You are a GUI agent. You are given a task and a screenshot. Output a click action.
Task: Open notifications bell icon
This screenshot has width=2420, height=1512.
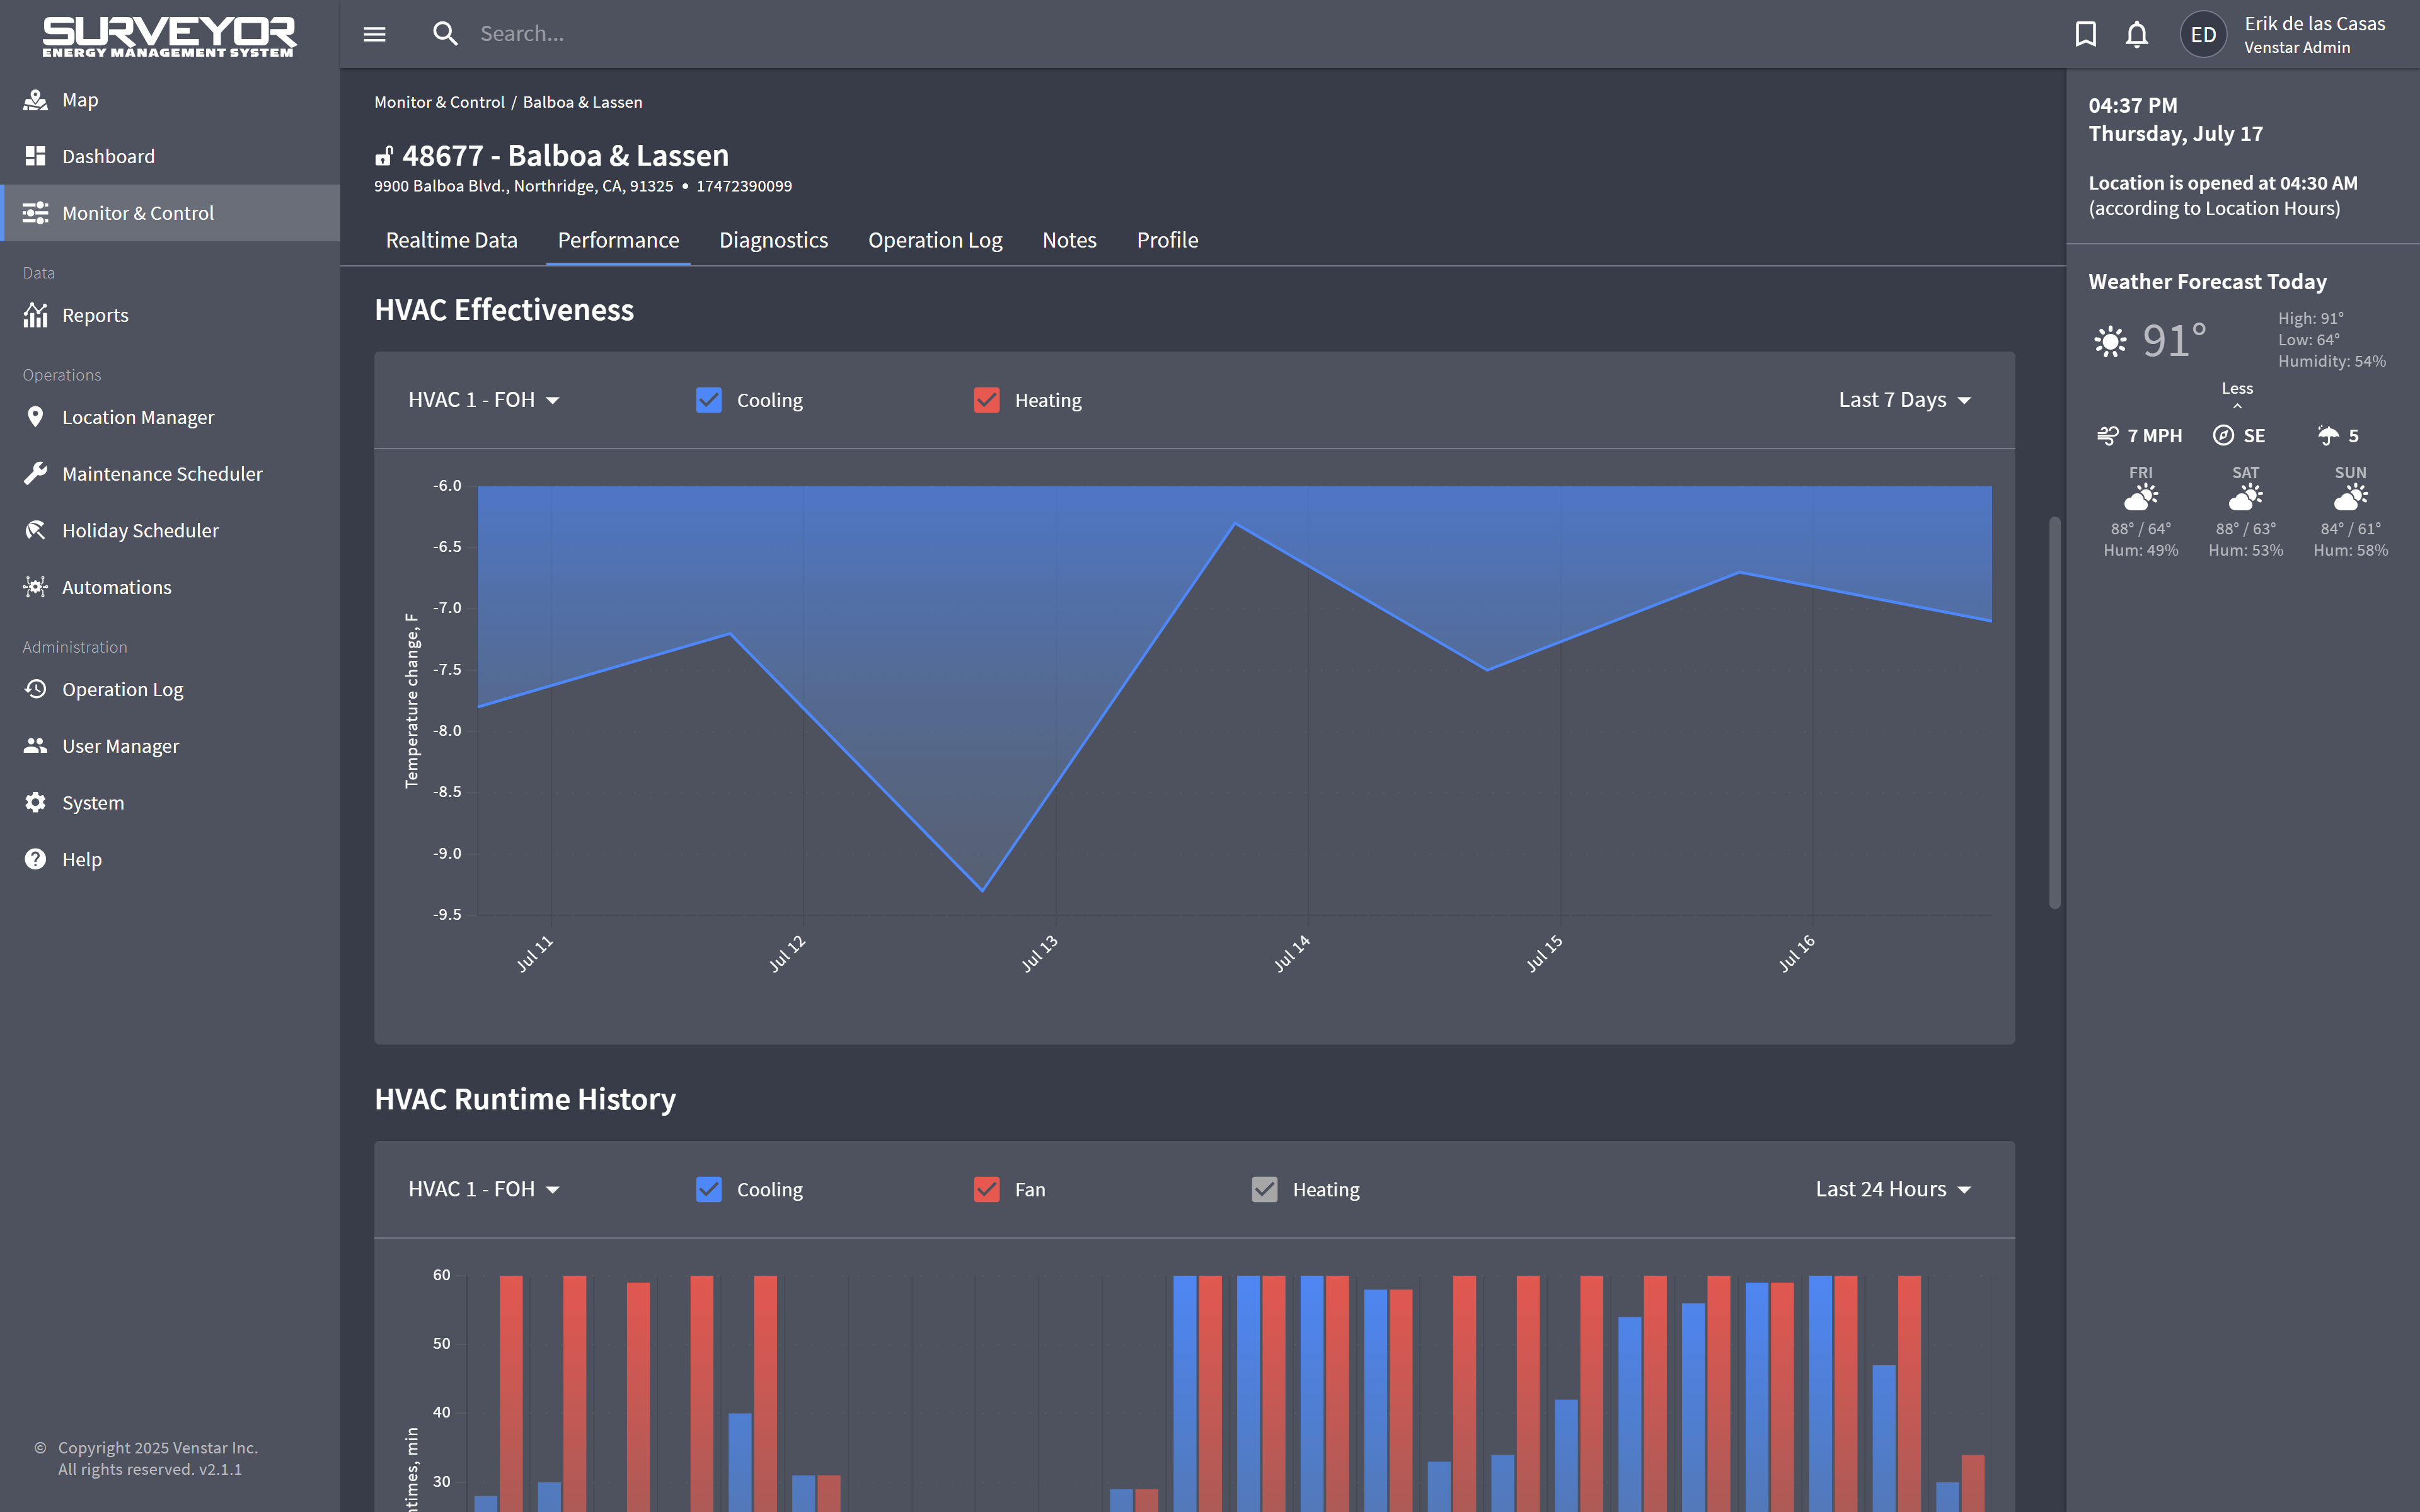click(2136, 34)
